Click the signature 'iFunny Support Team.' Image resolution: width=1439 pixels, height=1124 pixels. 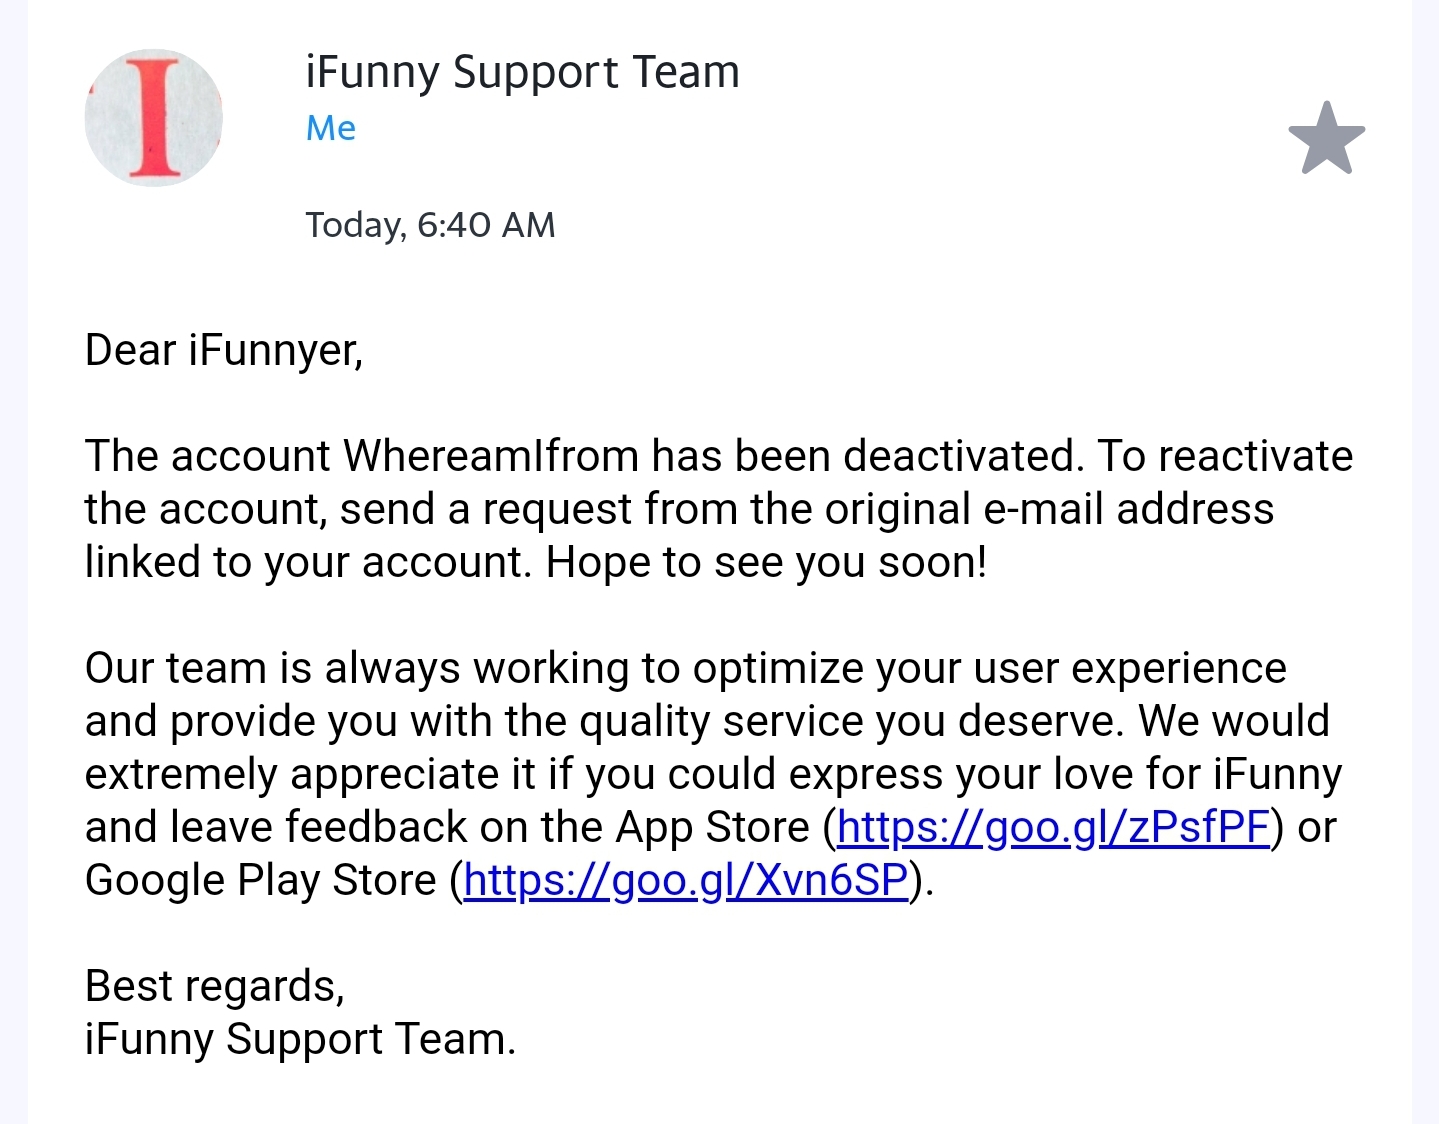[x=300, y=1039]
